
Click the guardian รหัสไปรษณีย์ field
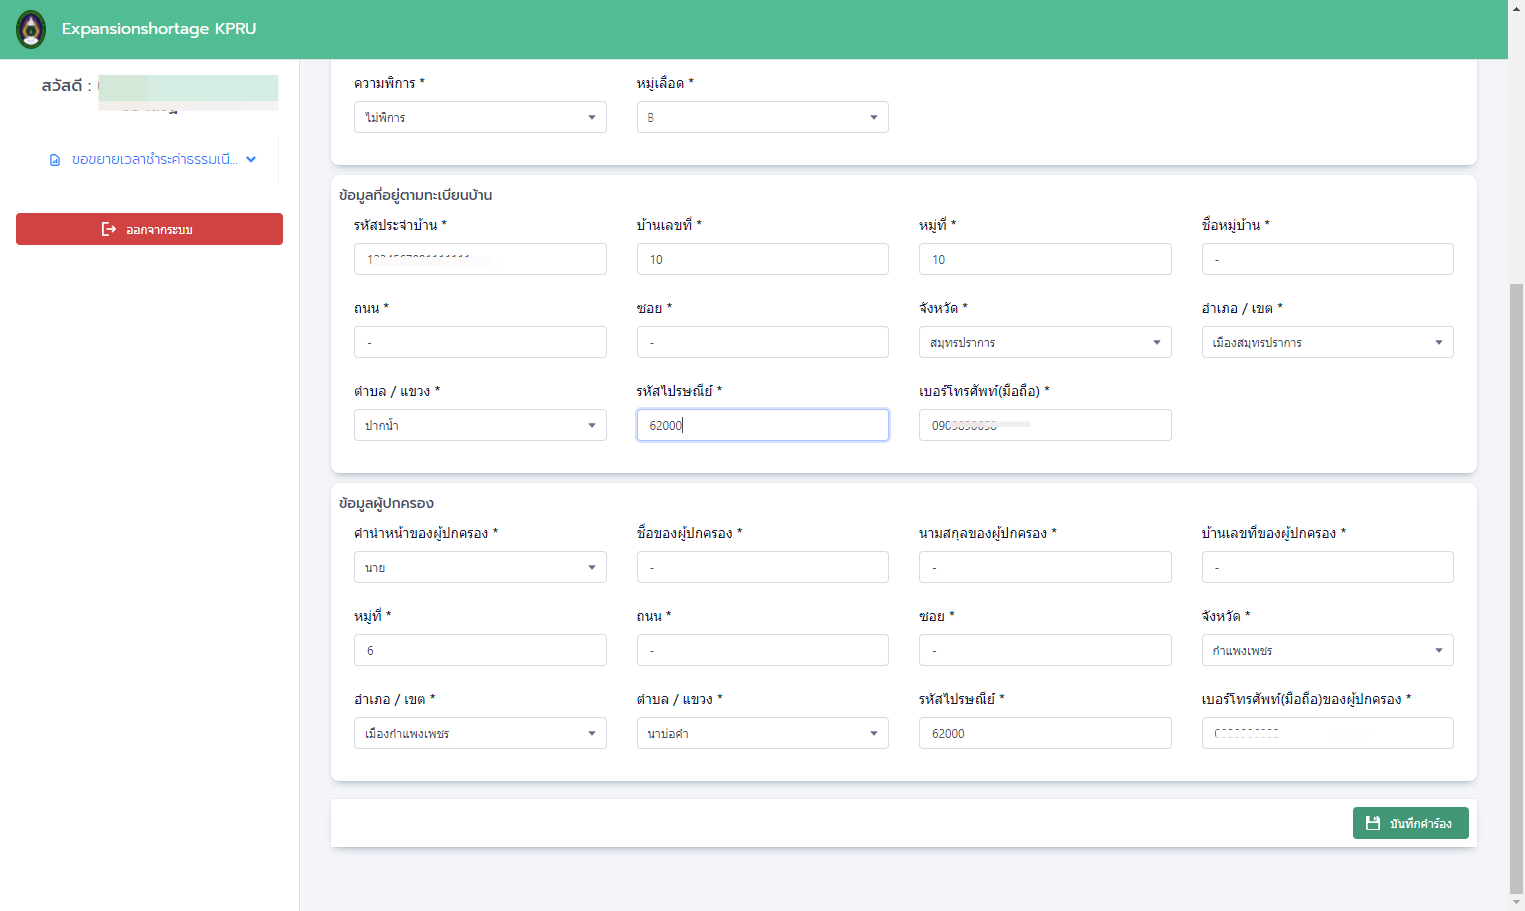(x=1045, y=733)
